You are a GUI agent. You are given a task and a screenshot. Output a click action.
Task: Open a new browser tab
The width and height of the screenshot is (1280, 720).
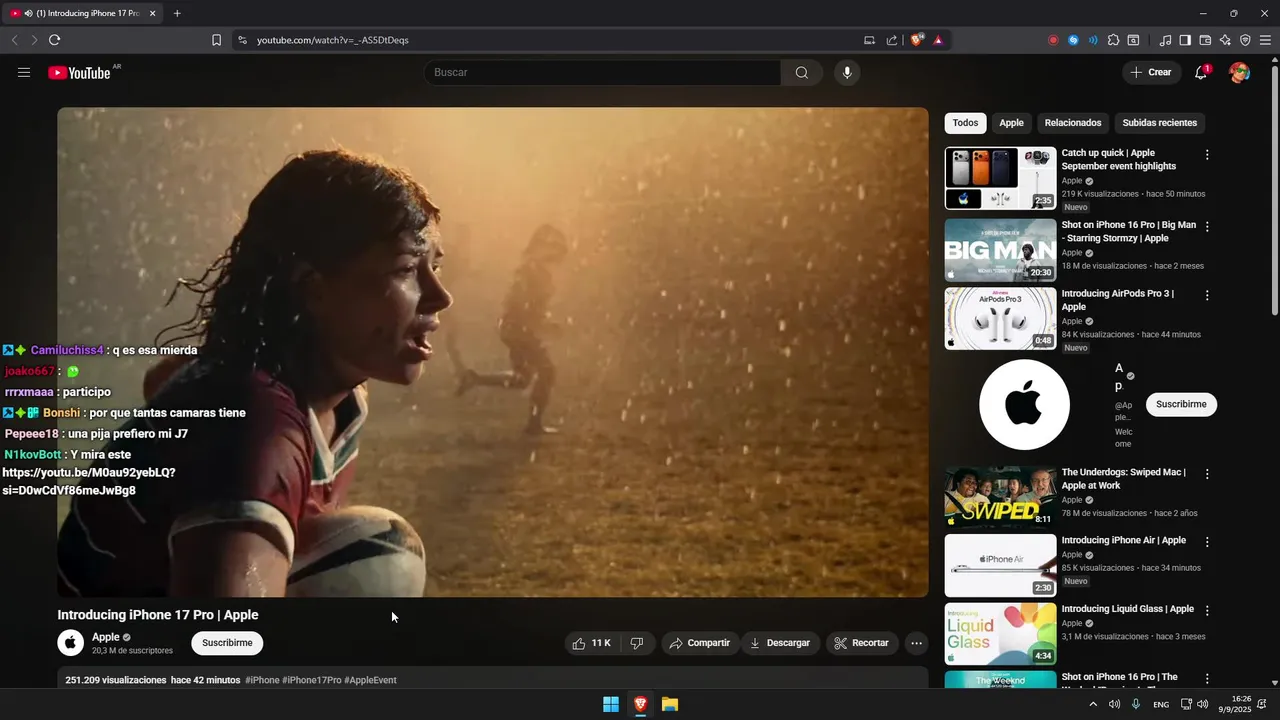177,13
